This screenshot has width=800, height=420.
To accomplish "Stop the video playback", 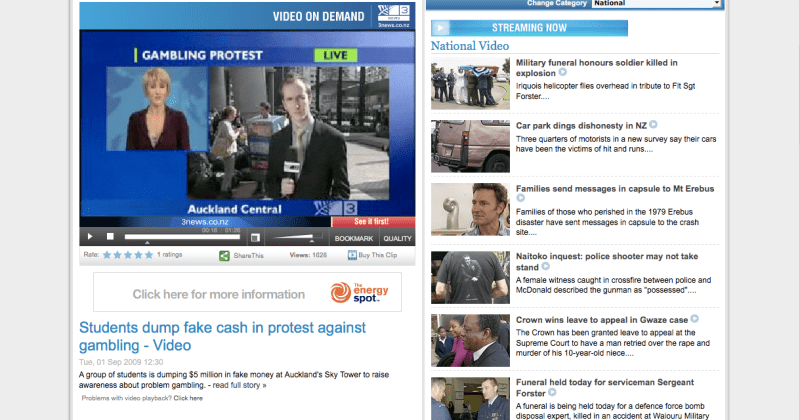I will (x=110, y=237).
